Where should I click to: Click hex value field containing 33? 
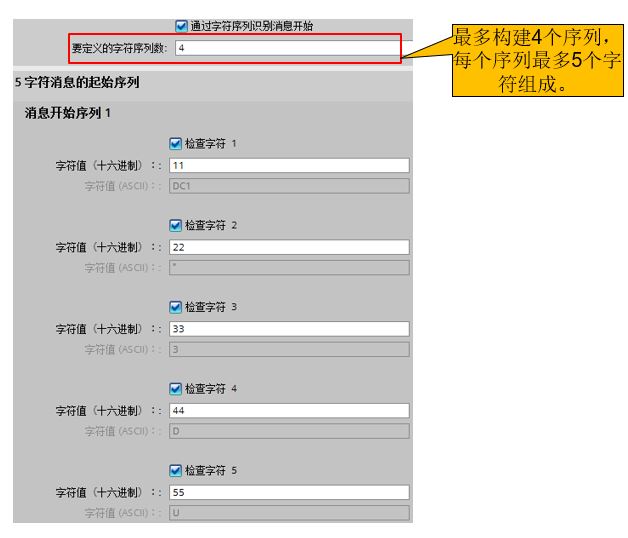290,329
